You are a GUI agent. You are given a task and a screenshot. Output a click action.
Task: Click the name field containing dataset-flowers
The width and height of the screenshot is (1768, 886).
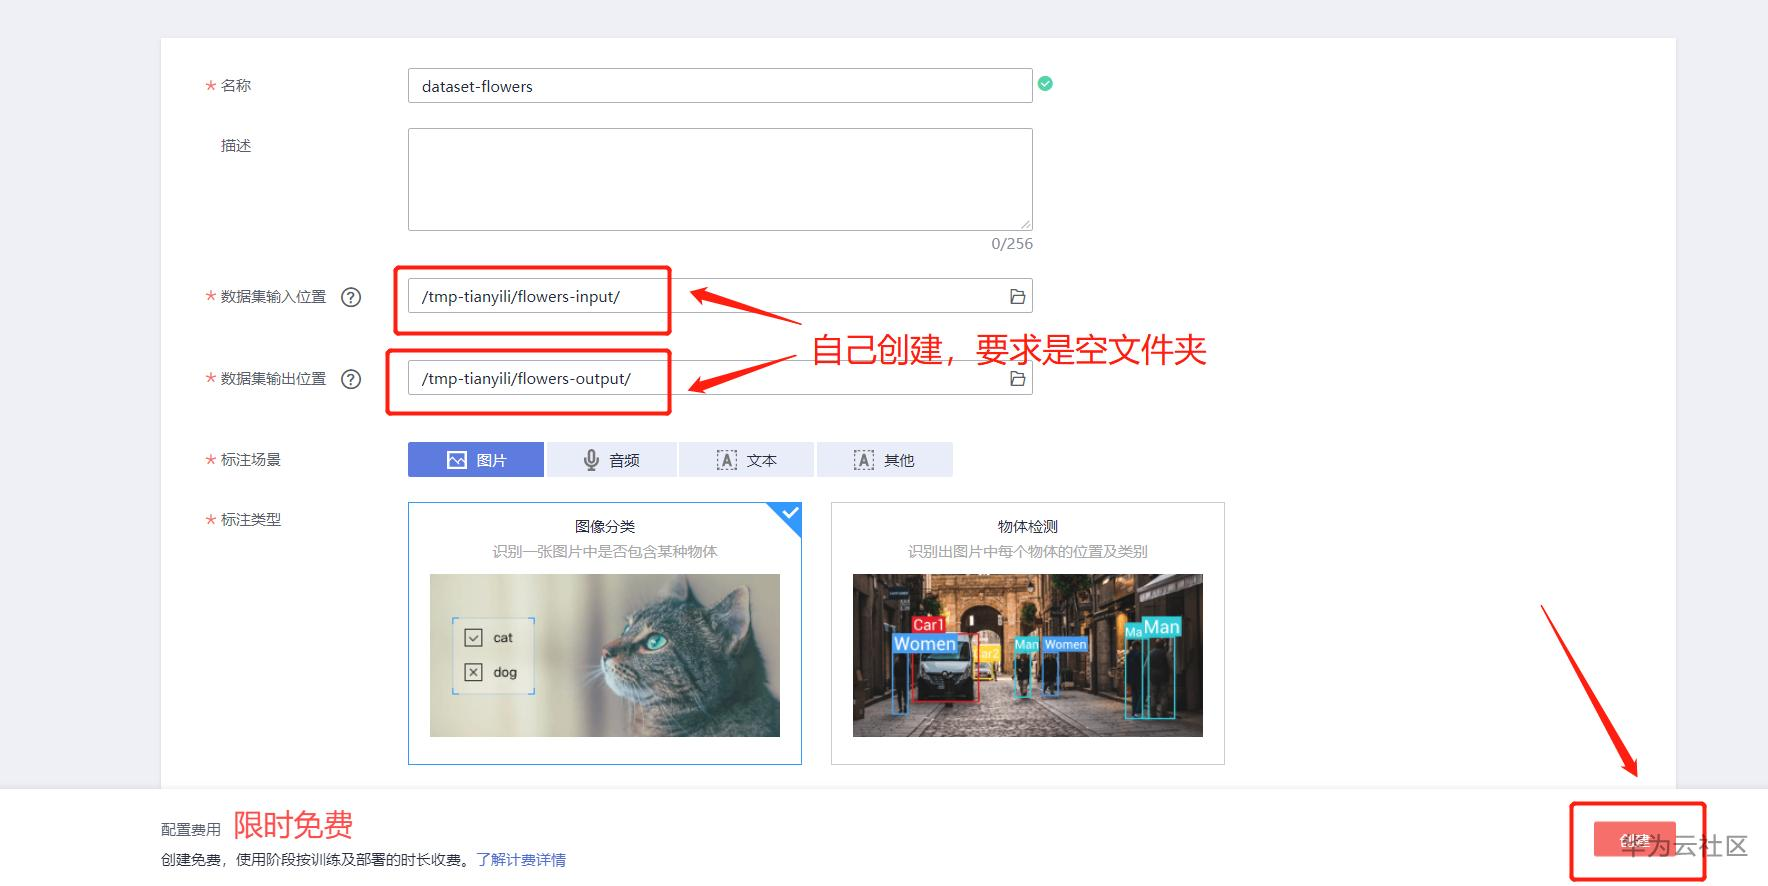click(x=720, y=86)
